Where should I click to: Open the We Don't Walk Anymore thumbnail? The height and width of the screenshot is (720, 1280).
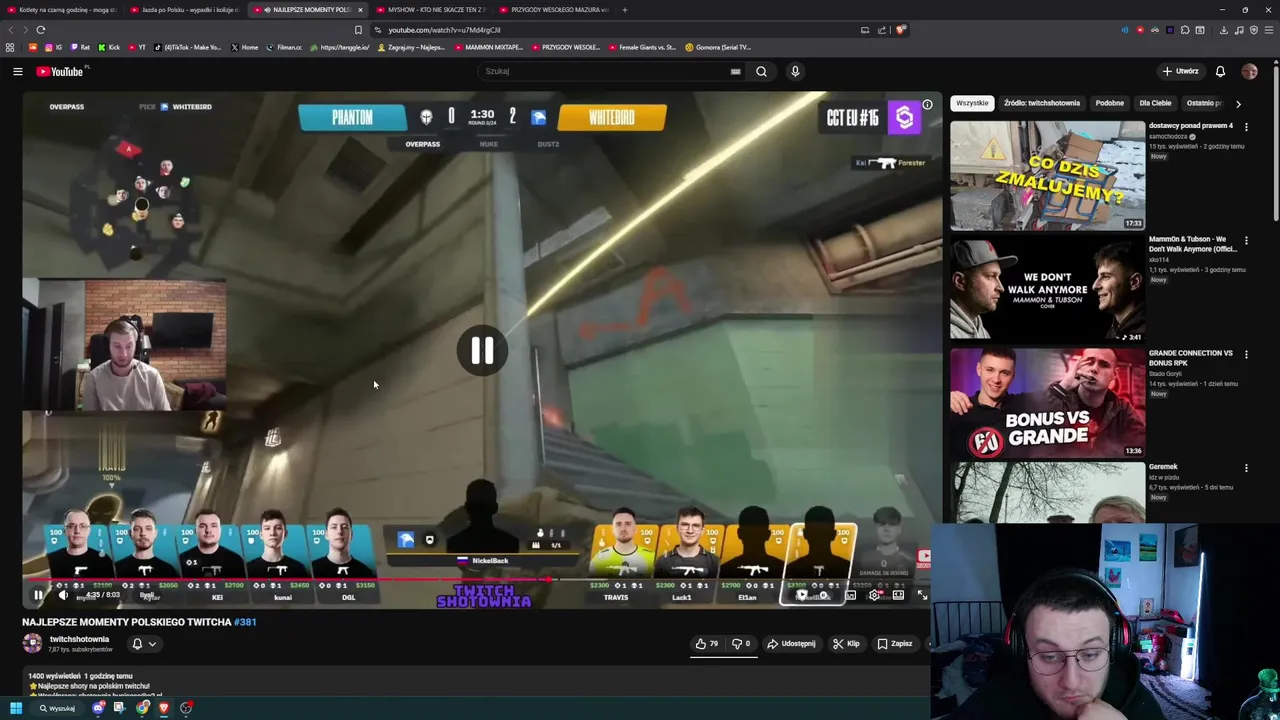pos(1047,289)
